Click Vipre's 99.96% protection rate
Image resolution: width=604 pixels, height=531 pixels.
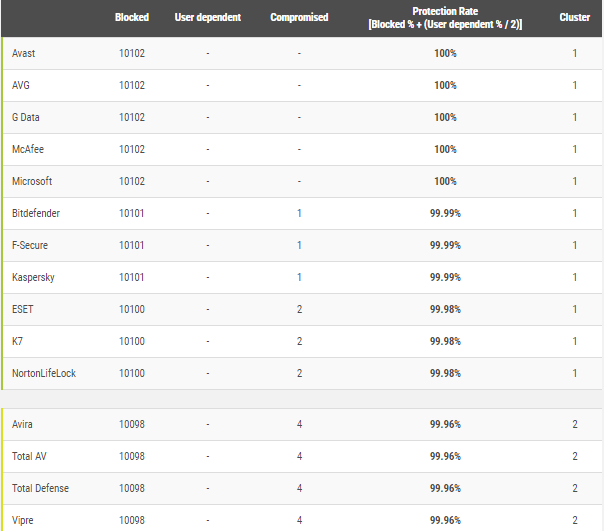tap(445, 520)
